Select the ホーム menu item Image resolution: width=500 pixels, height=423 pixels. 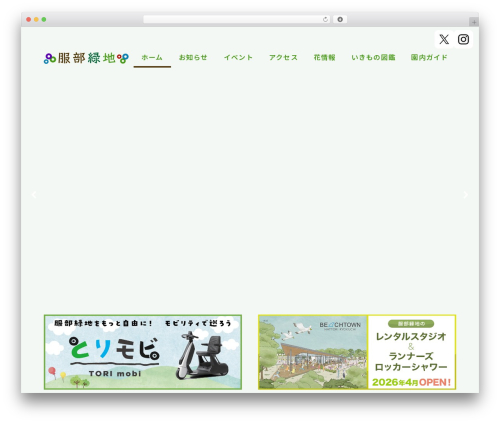click(x=152, y=58)
